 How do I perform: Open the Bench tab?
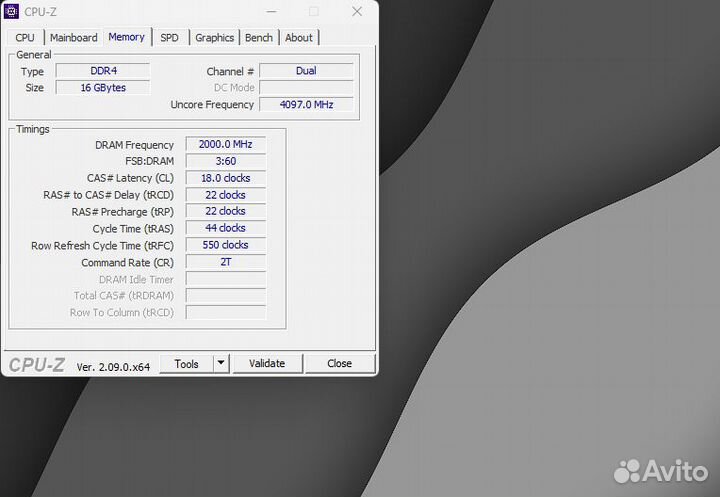(259, 38)
